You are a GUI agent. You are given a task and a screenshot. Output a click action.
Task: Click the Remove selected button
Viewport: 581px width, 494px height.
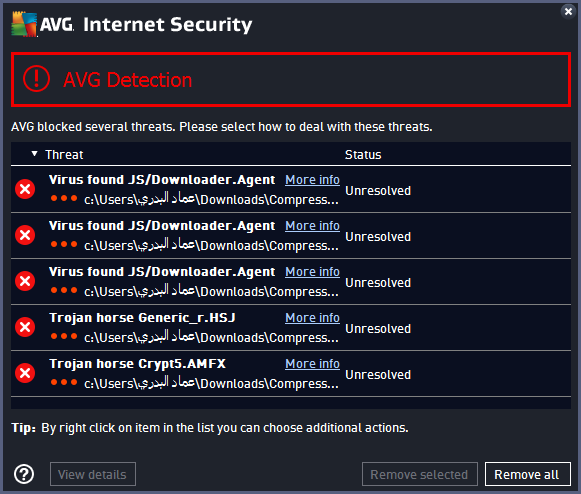tap(419, 474)
